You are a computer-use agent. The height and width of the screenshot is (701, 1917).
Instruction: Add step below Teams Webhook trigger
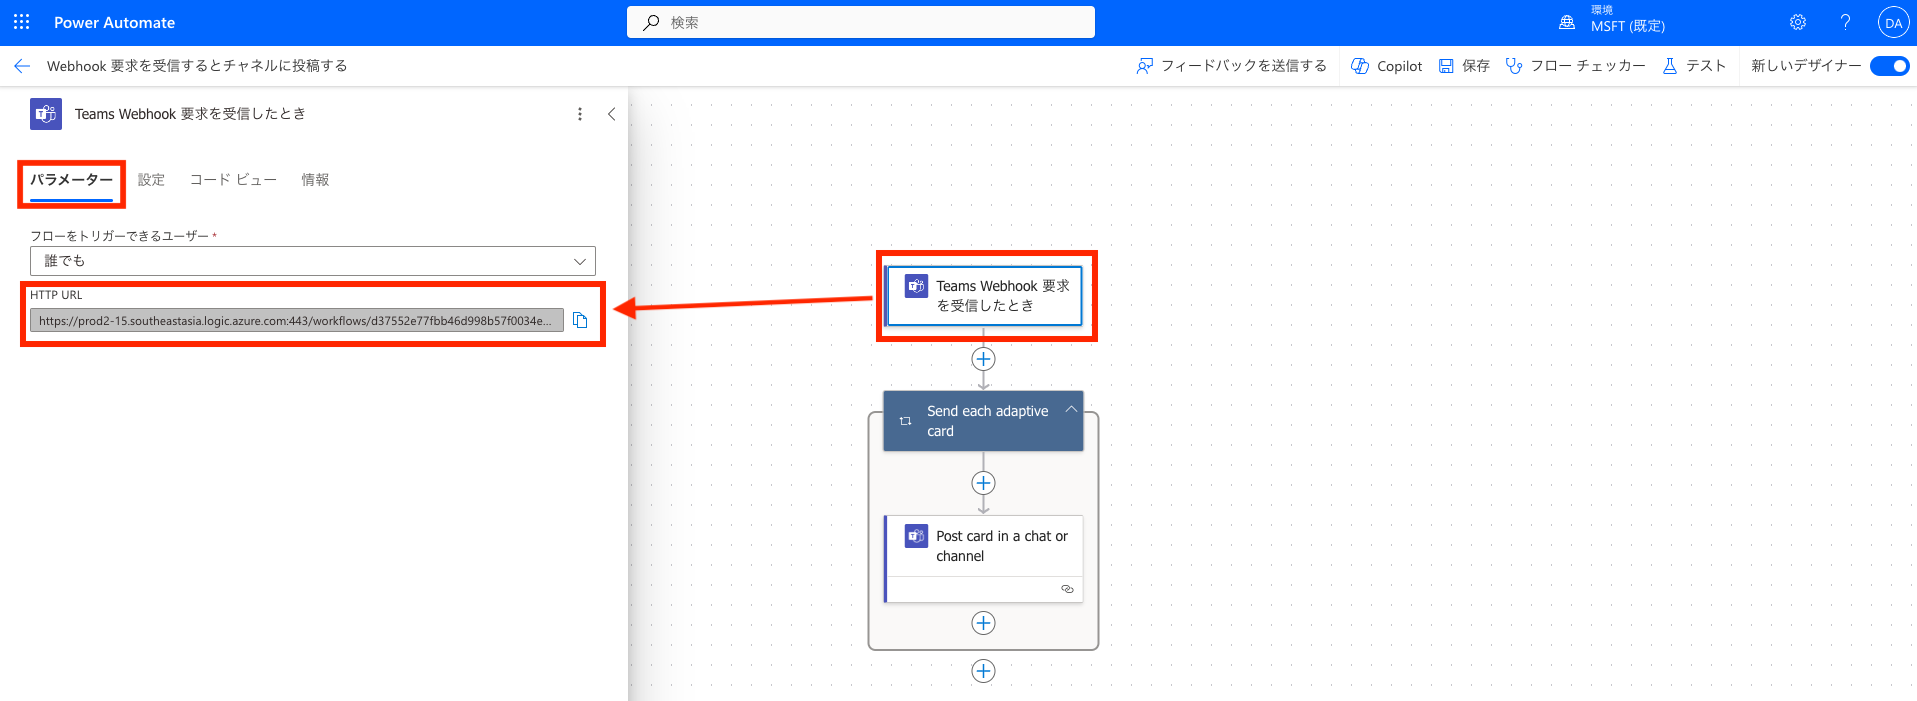(984, 359)
